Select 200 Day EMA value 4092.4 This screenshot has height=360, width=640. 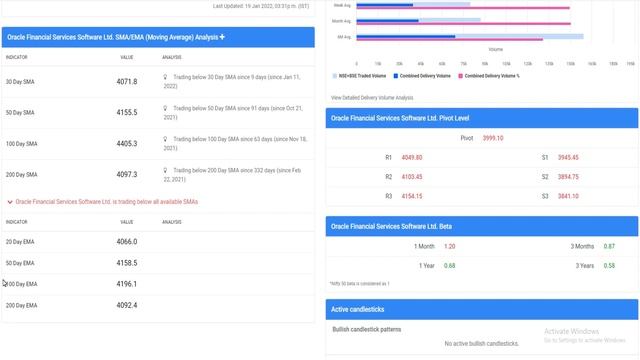click(x=127, y=305)
